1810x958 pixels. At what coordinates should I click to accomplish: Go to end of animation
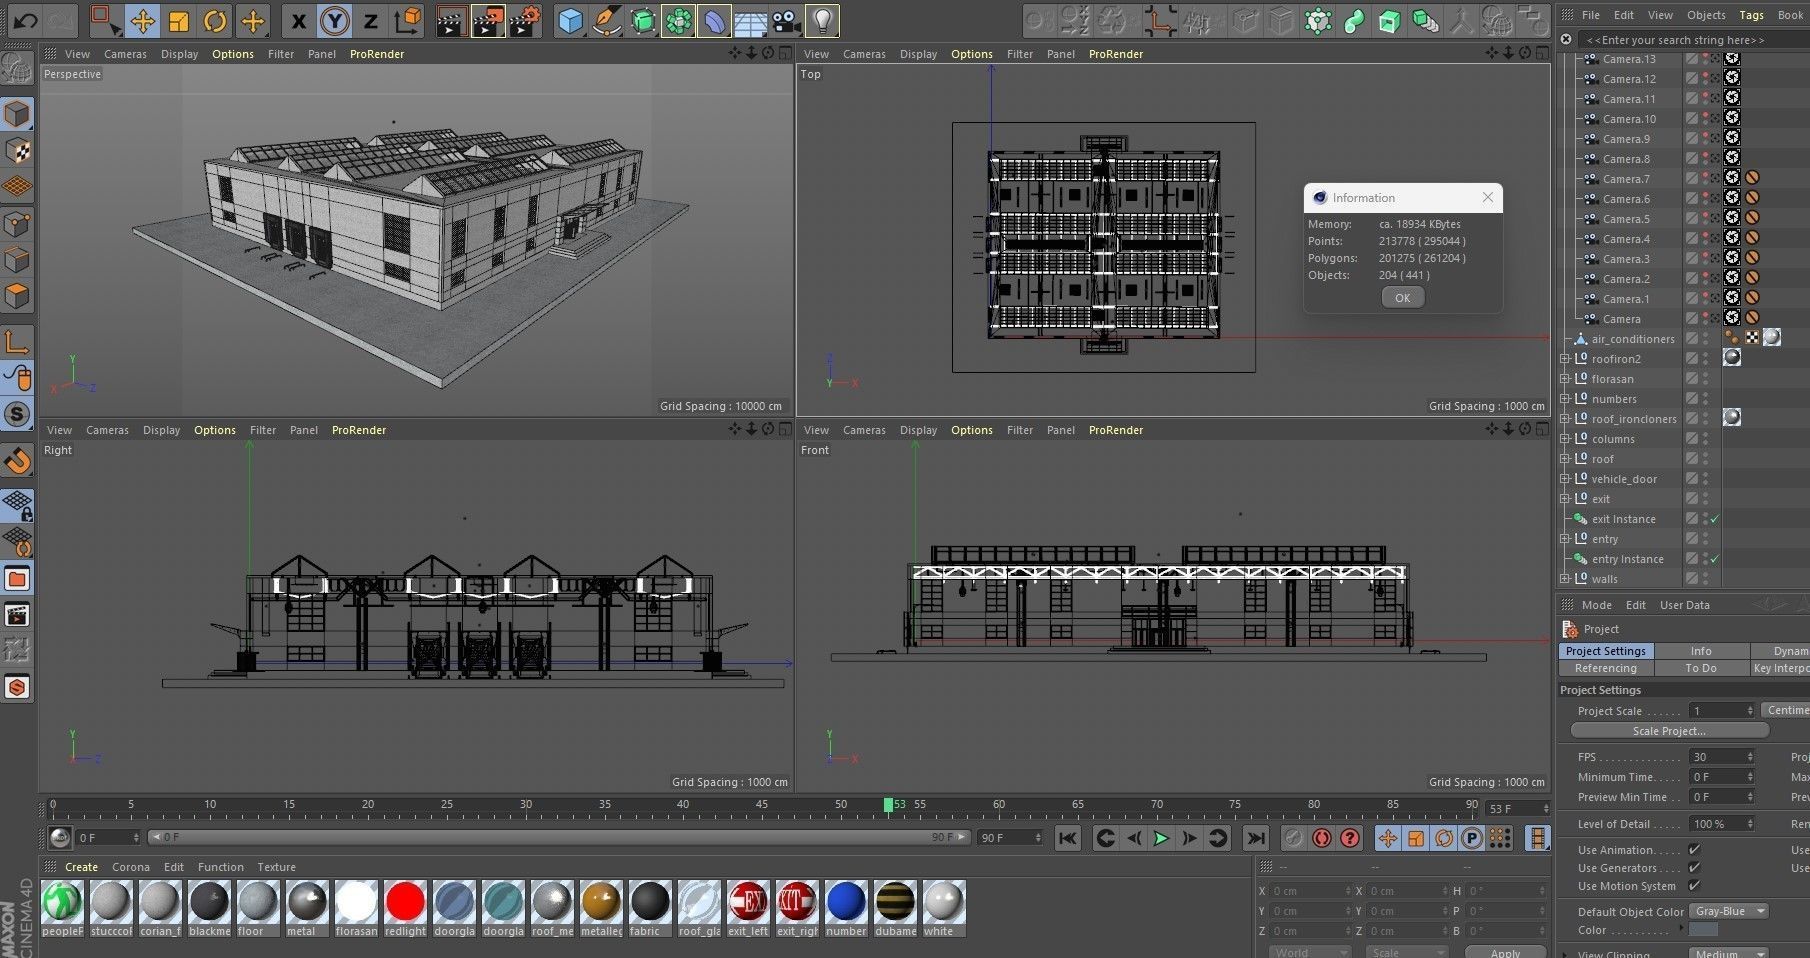tap(1256, 838)
